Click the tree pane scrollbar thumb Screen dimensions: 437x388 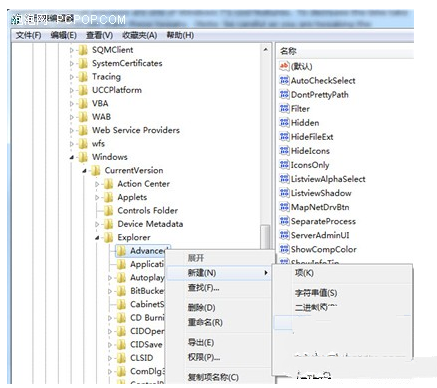(x=265, y=237)
